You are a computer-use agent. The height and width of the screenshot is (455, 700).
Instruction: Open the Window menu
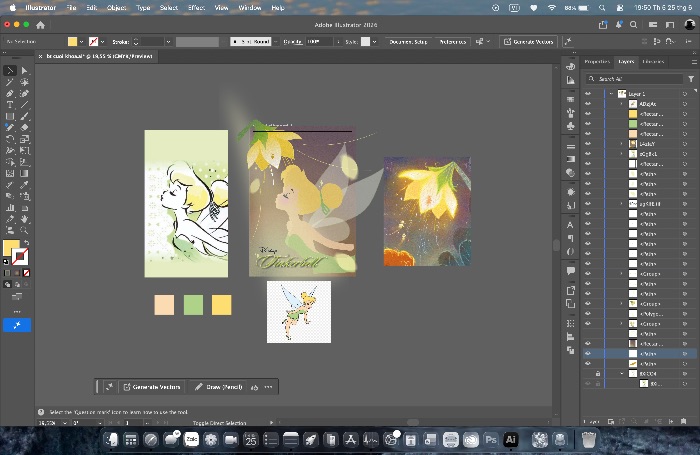click(x=250, y=8)
